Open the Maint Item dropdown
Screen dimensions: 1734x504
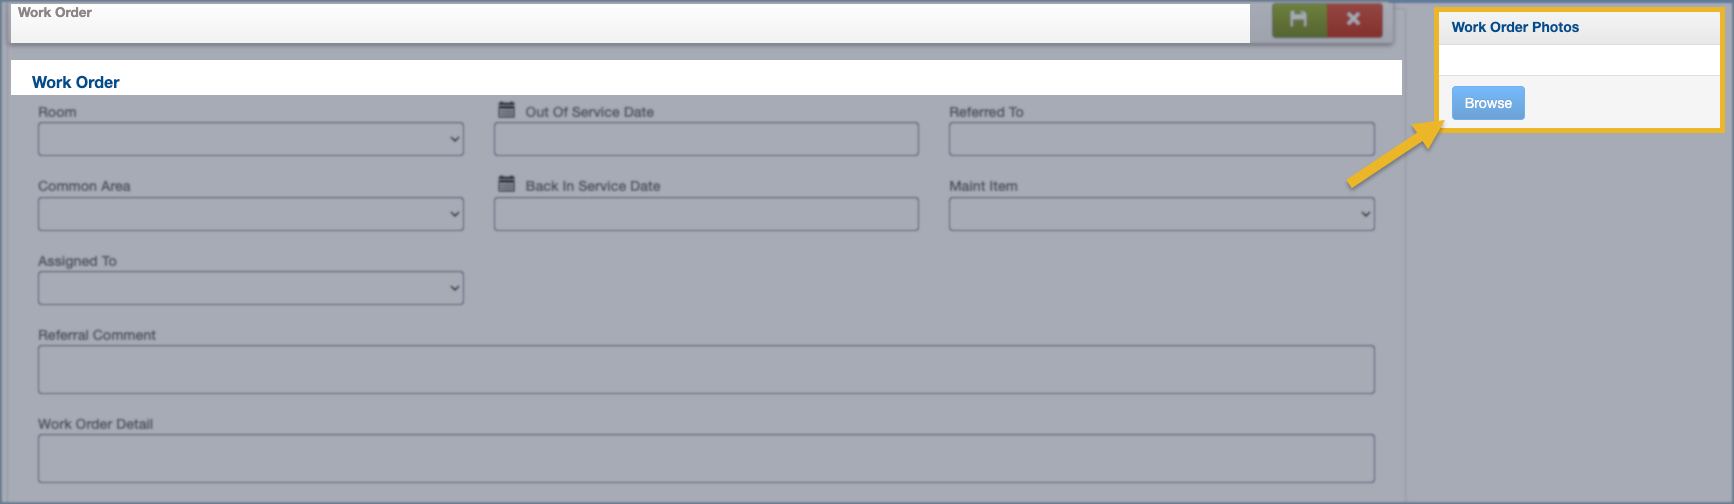pyautogui.click(x=1161, y=214)
